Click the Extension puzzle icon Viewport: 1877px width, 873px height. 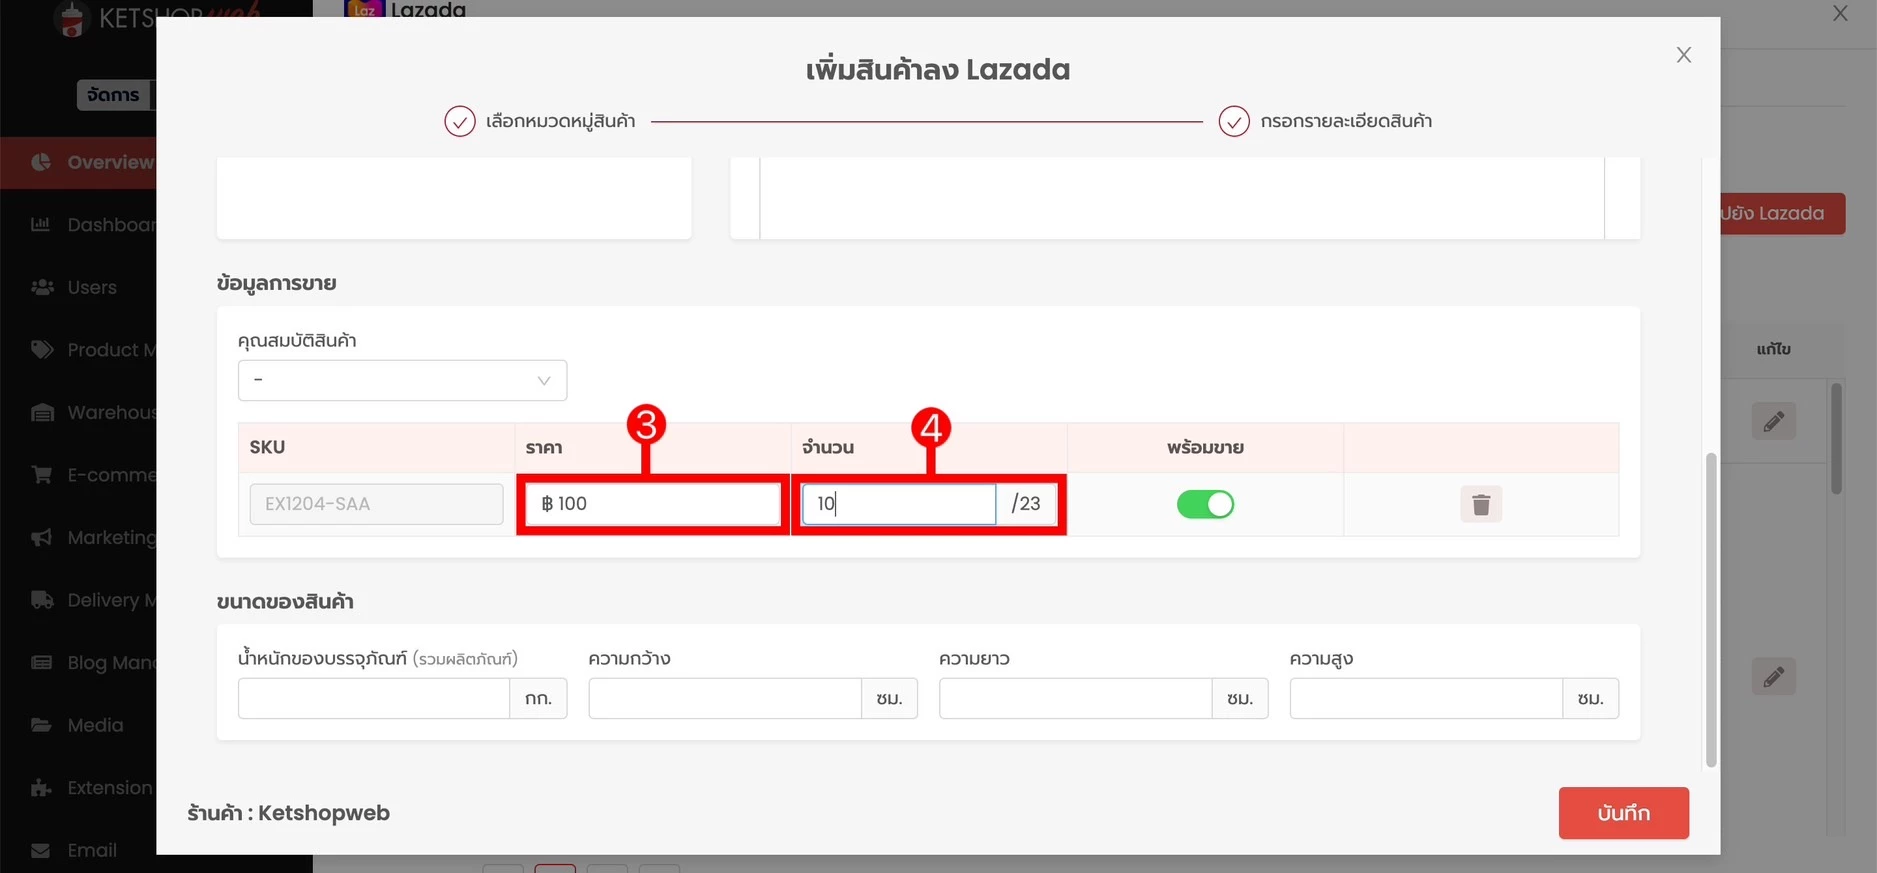[41, 788]
